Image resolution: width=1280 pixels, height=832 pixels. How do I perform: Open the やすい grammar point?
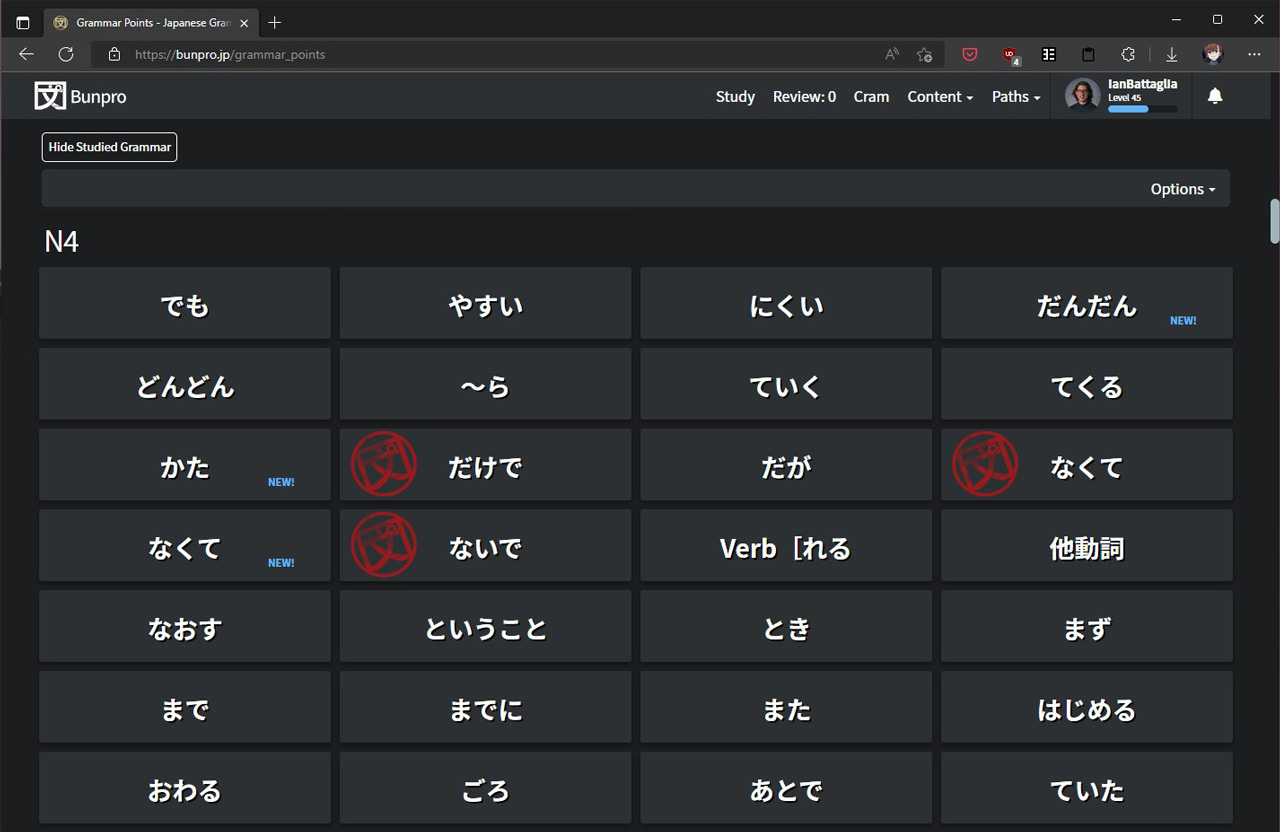tap(485, 303)
